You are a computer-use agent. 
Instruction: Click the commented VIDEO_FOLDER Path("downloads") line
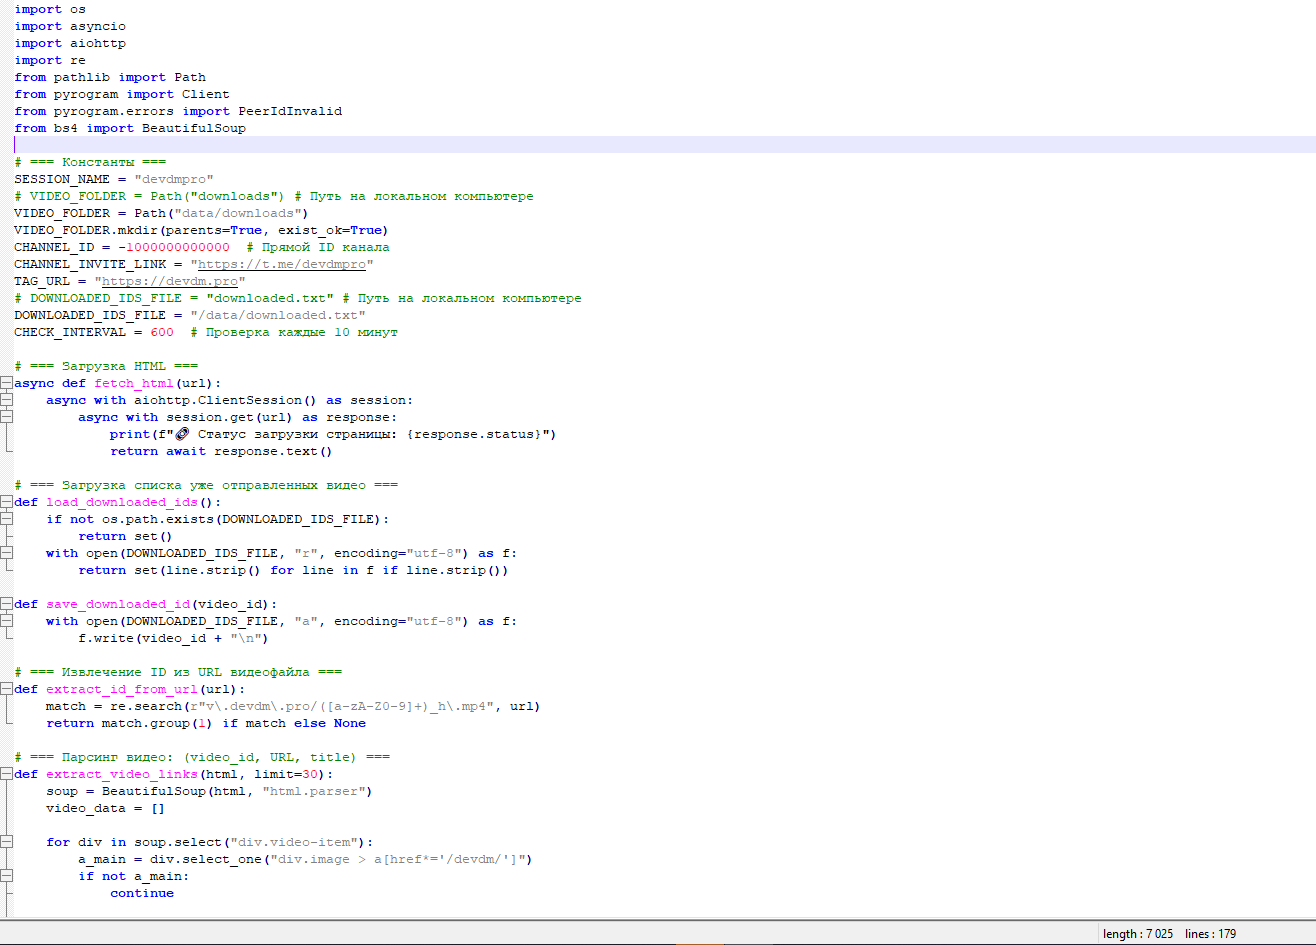[x=274, y=196]
